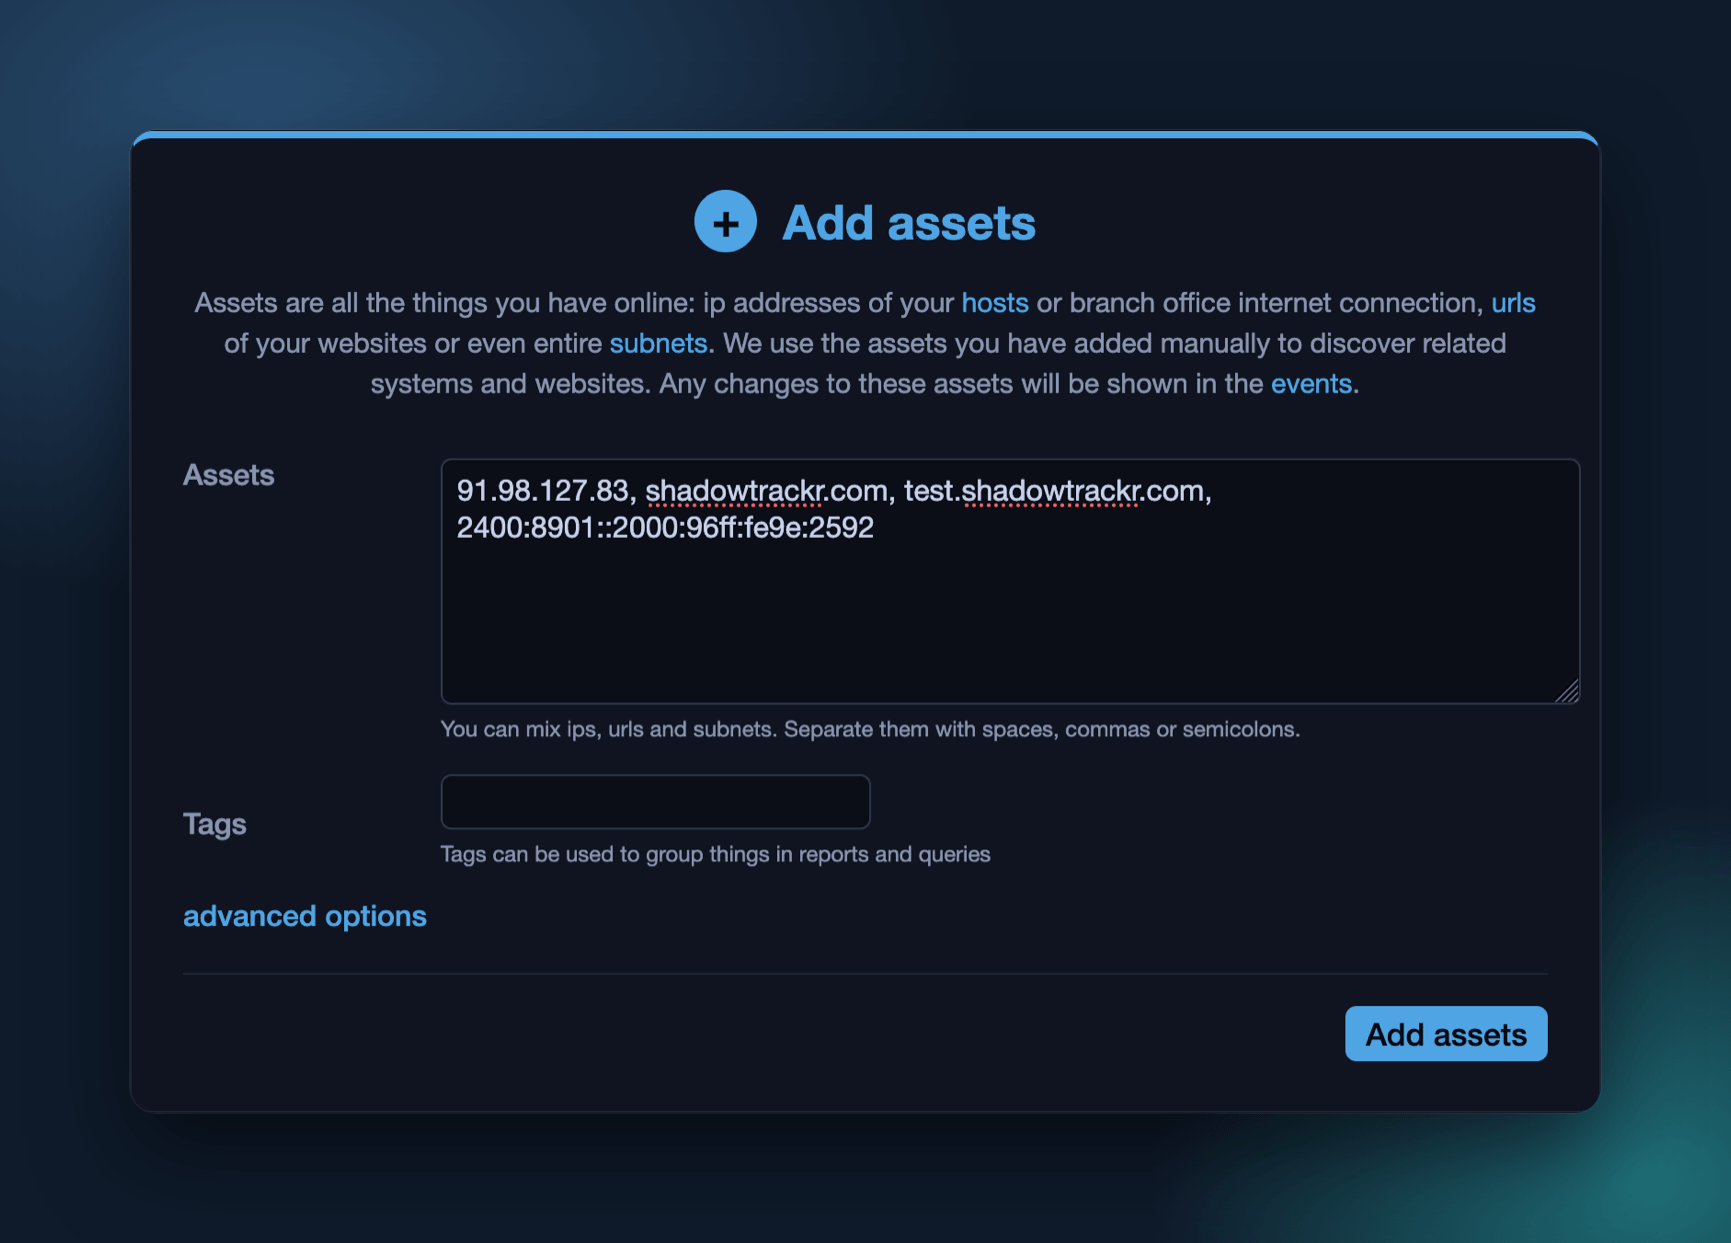Image resolution: width=1731 pixels, height=1243 pixels.
Task: Grab the Assets textarea resize handle
Action: tap(1567, 691)
